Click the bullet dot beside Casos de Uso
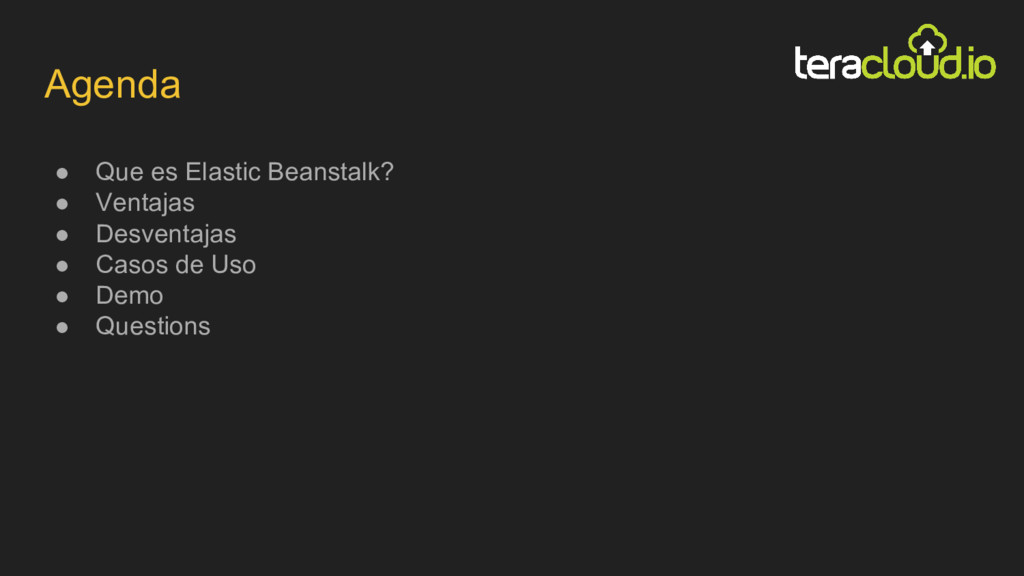The image size is (1024, 576). (62, 266)
